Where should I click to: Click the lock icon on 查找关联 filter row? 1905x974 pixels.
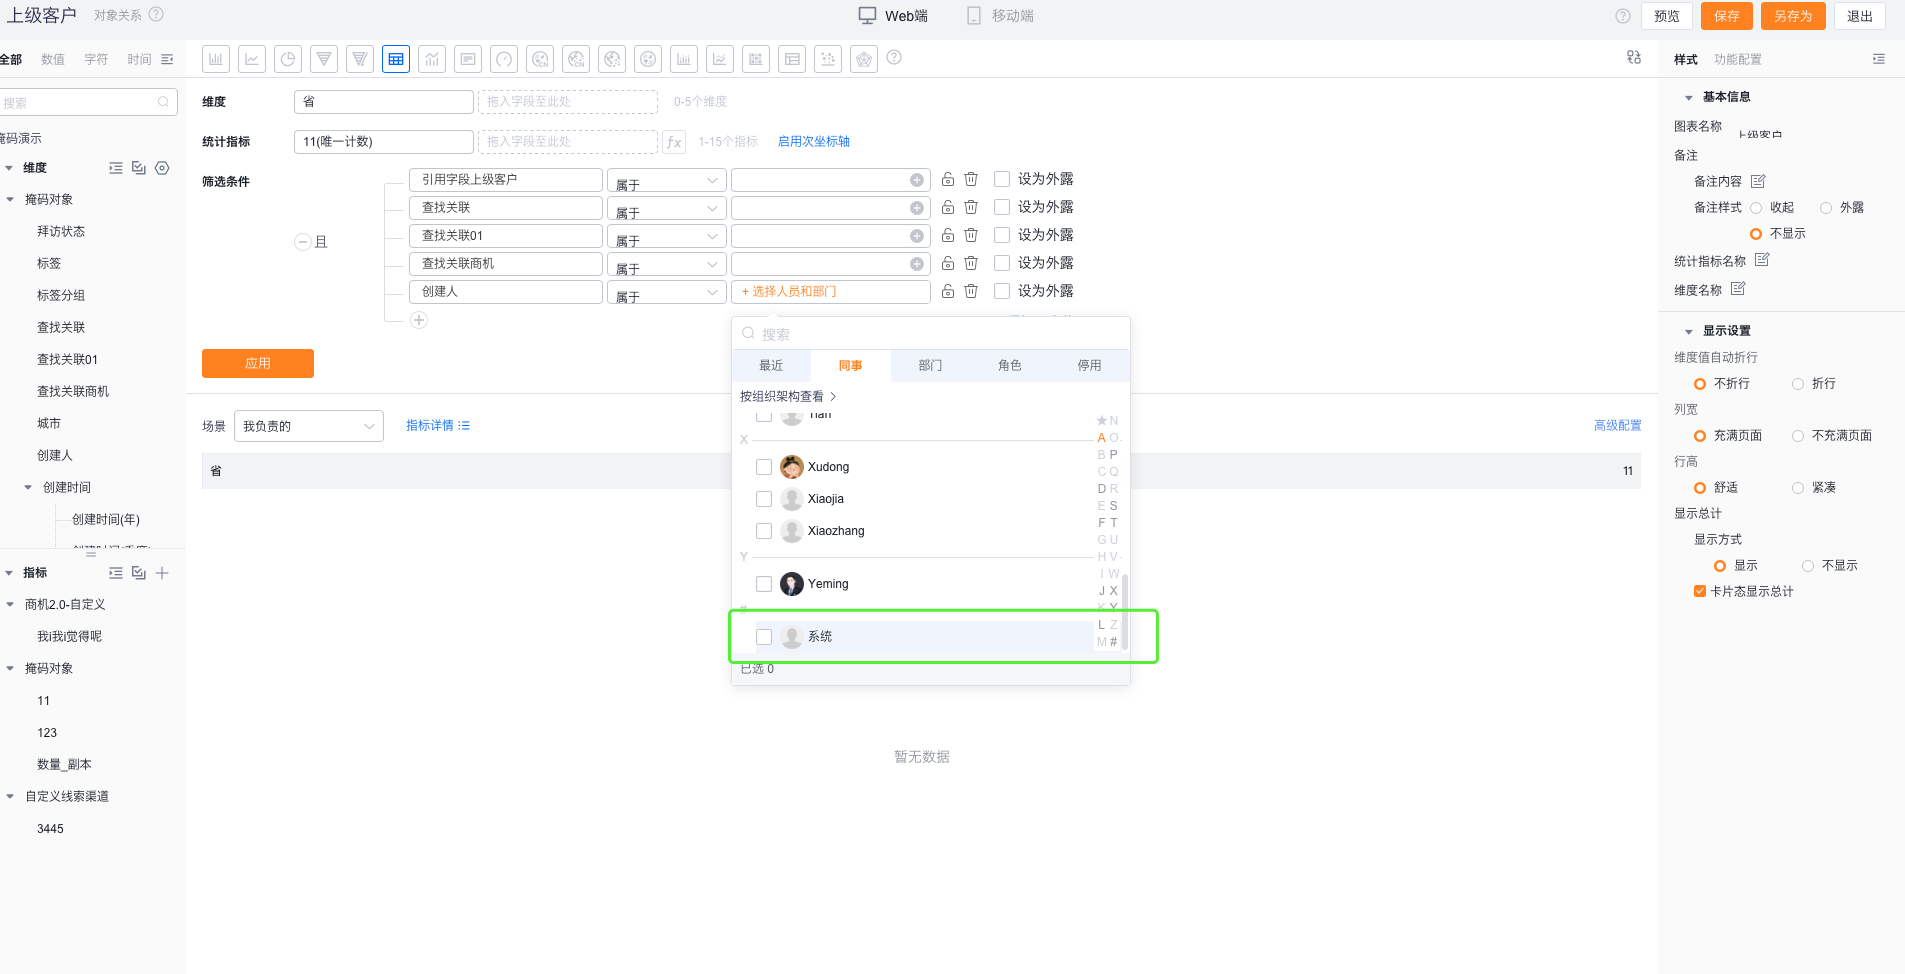coord(946,207)
